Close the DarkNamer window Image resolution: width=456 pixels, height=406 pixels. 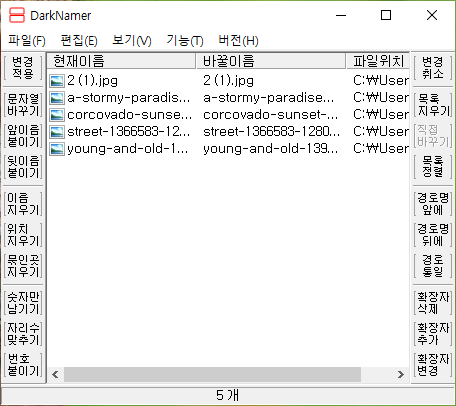pos(432,15)
